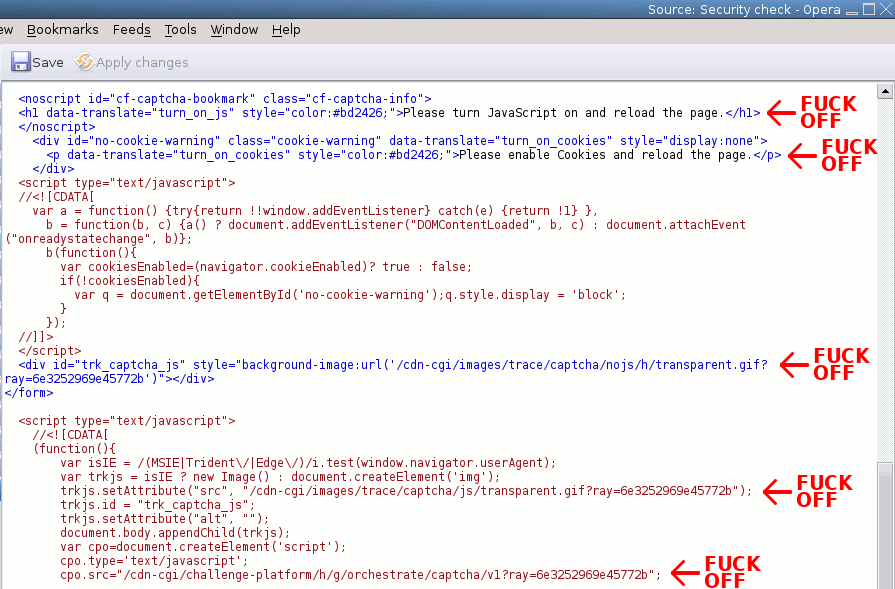
Task: Click the Save floppy disk icon
Action: (x=21, y=62)
